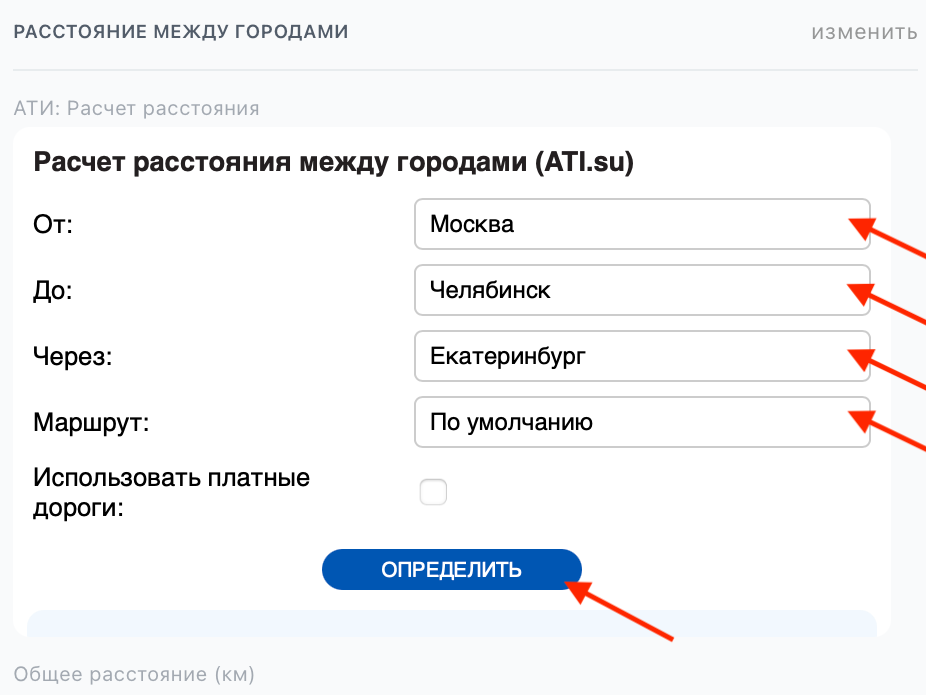Click the "Использовать платные дороги" label
Viewport: 926px width, 695px height.
(x=171, y=492)
